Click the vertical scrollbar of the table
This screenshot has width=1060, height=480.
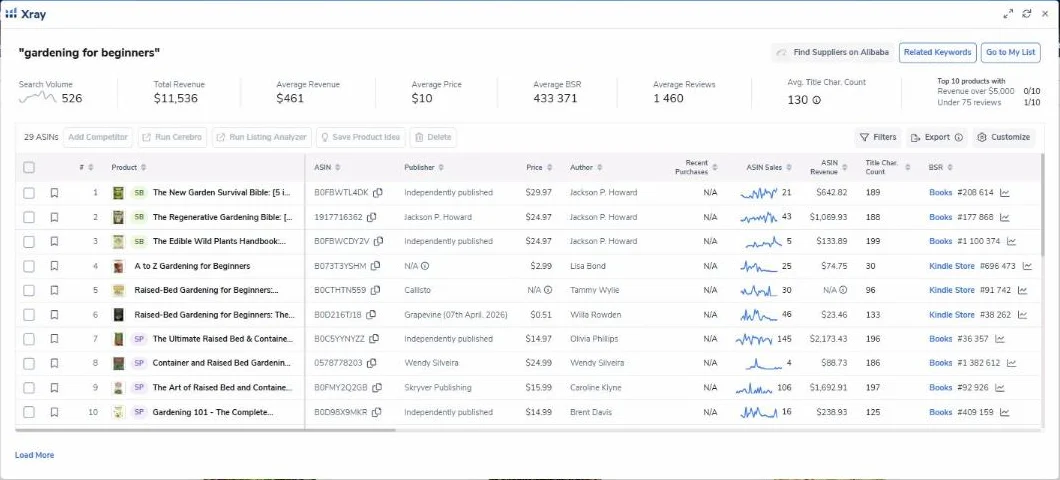[1043, 203]
